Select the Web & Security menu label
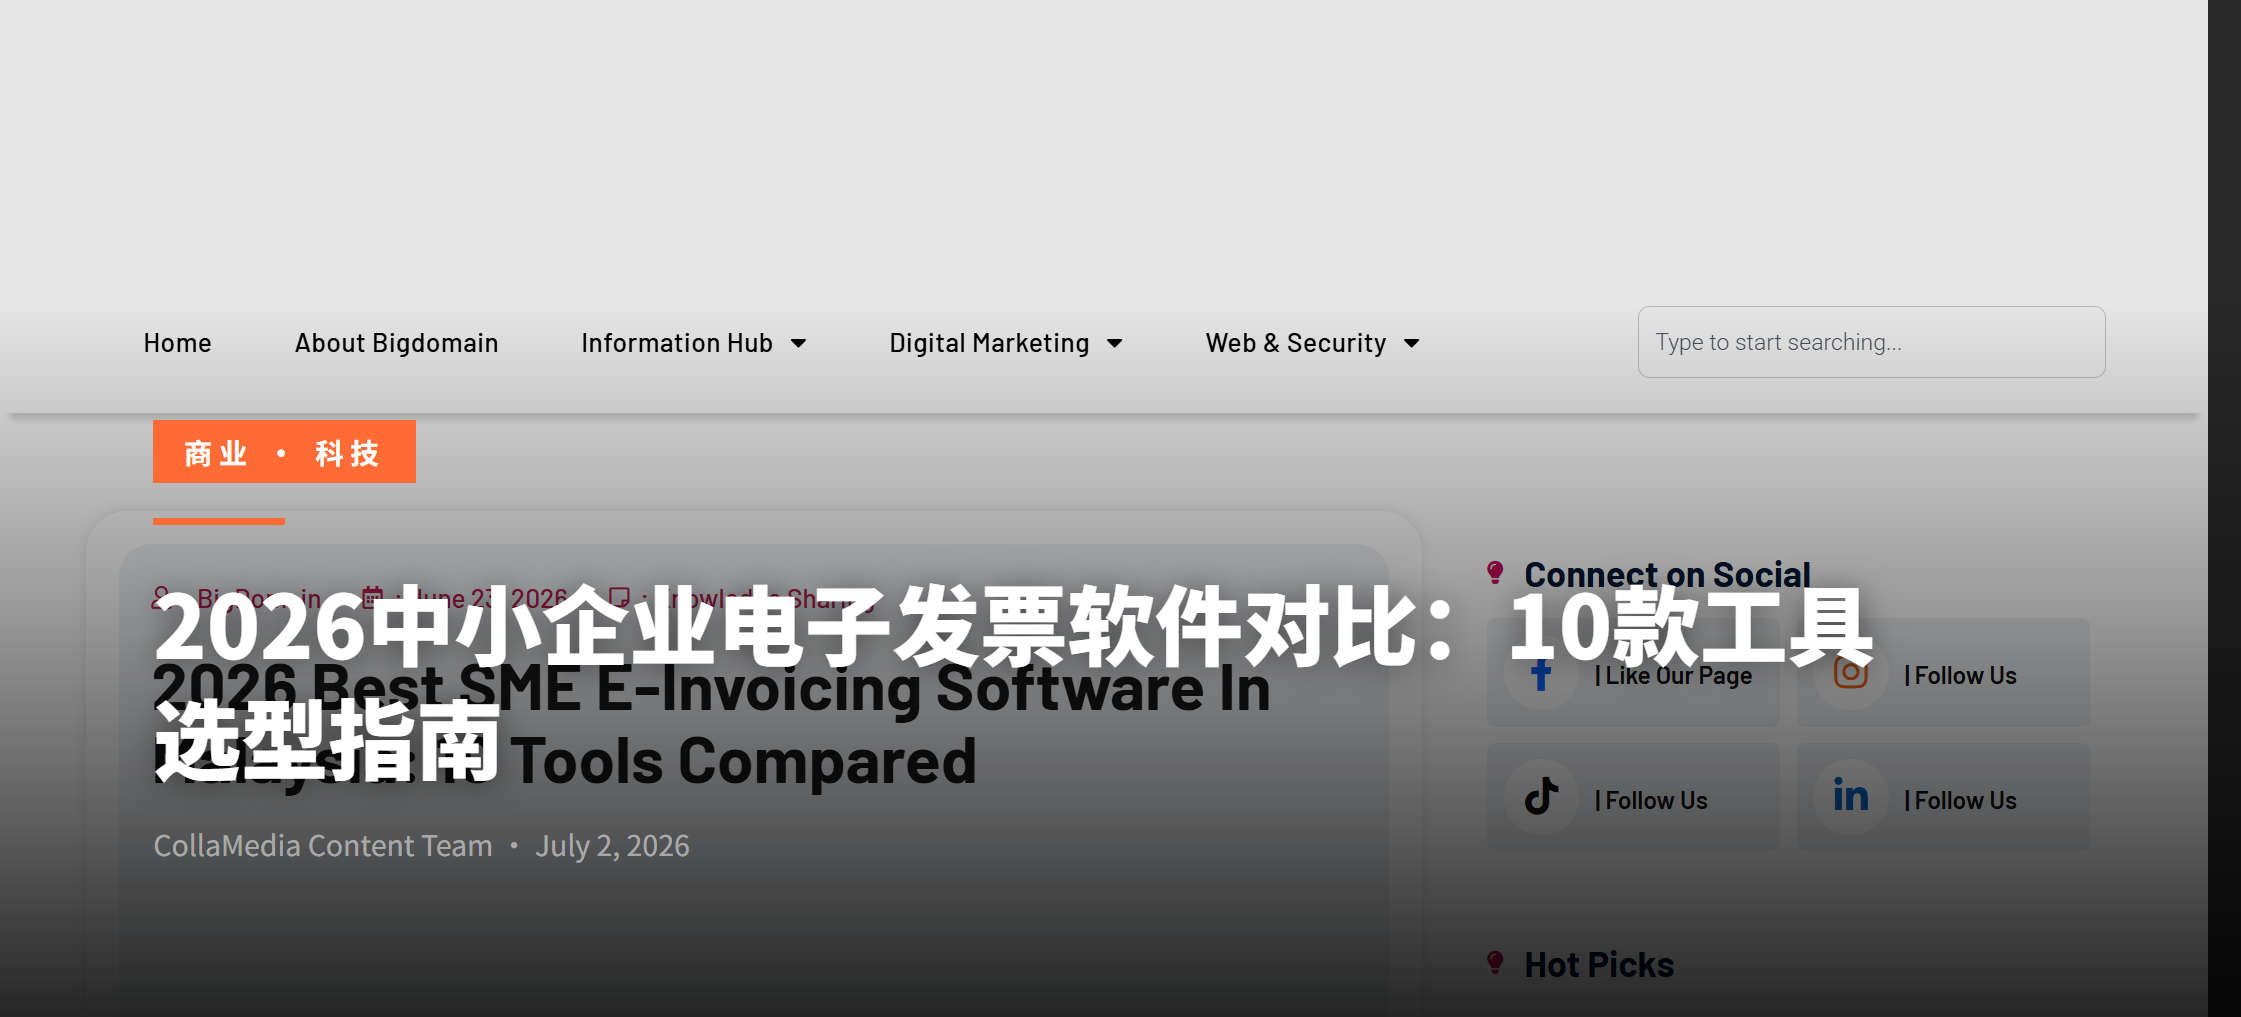Image resolution: width=2241 pixels, height=1017 pixels. [x=1295, y=343]
